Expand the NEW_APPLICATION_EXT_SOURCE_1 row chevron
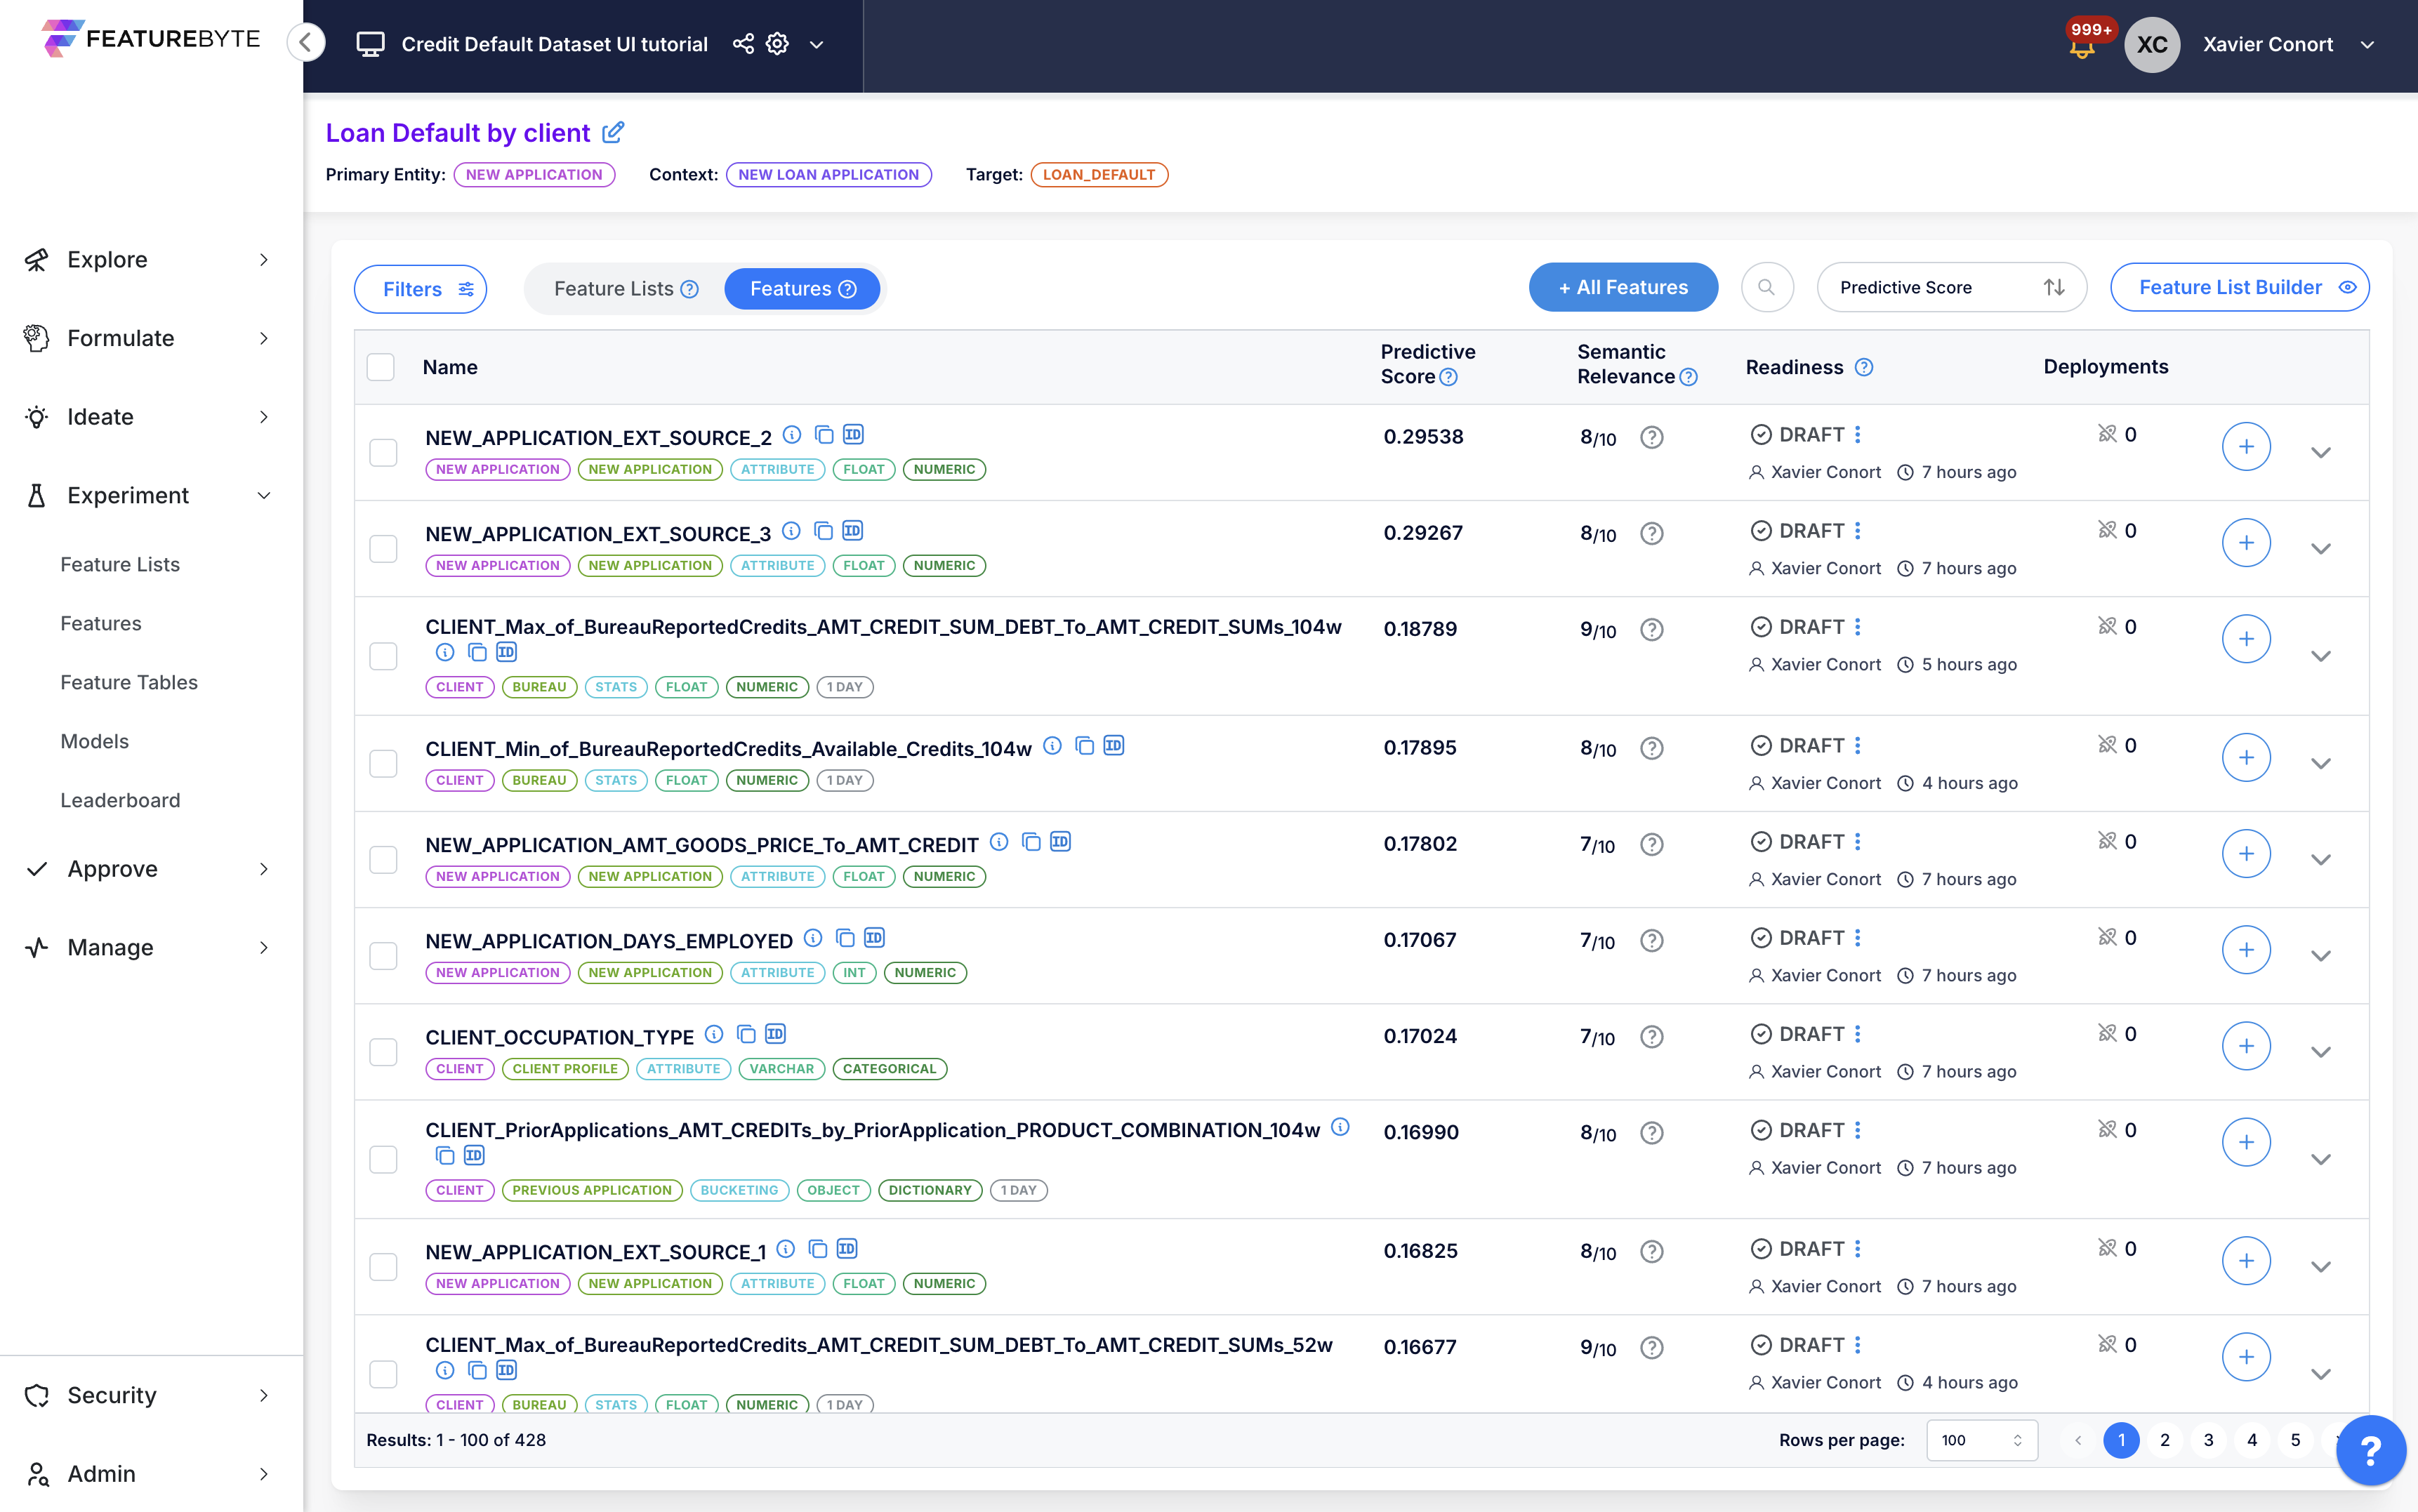The image size is (2418, 1512). (2320, 1267)
